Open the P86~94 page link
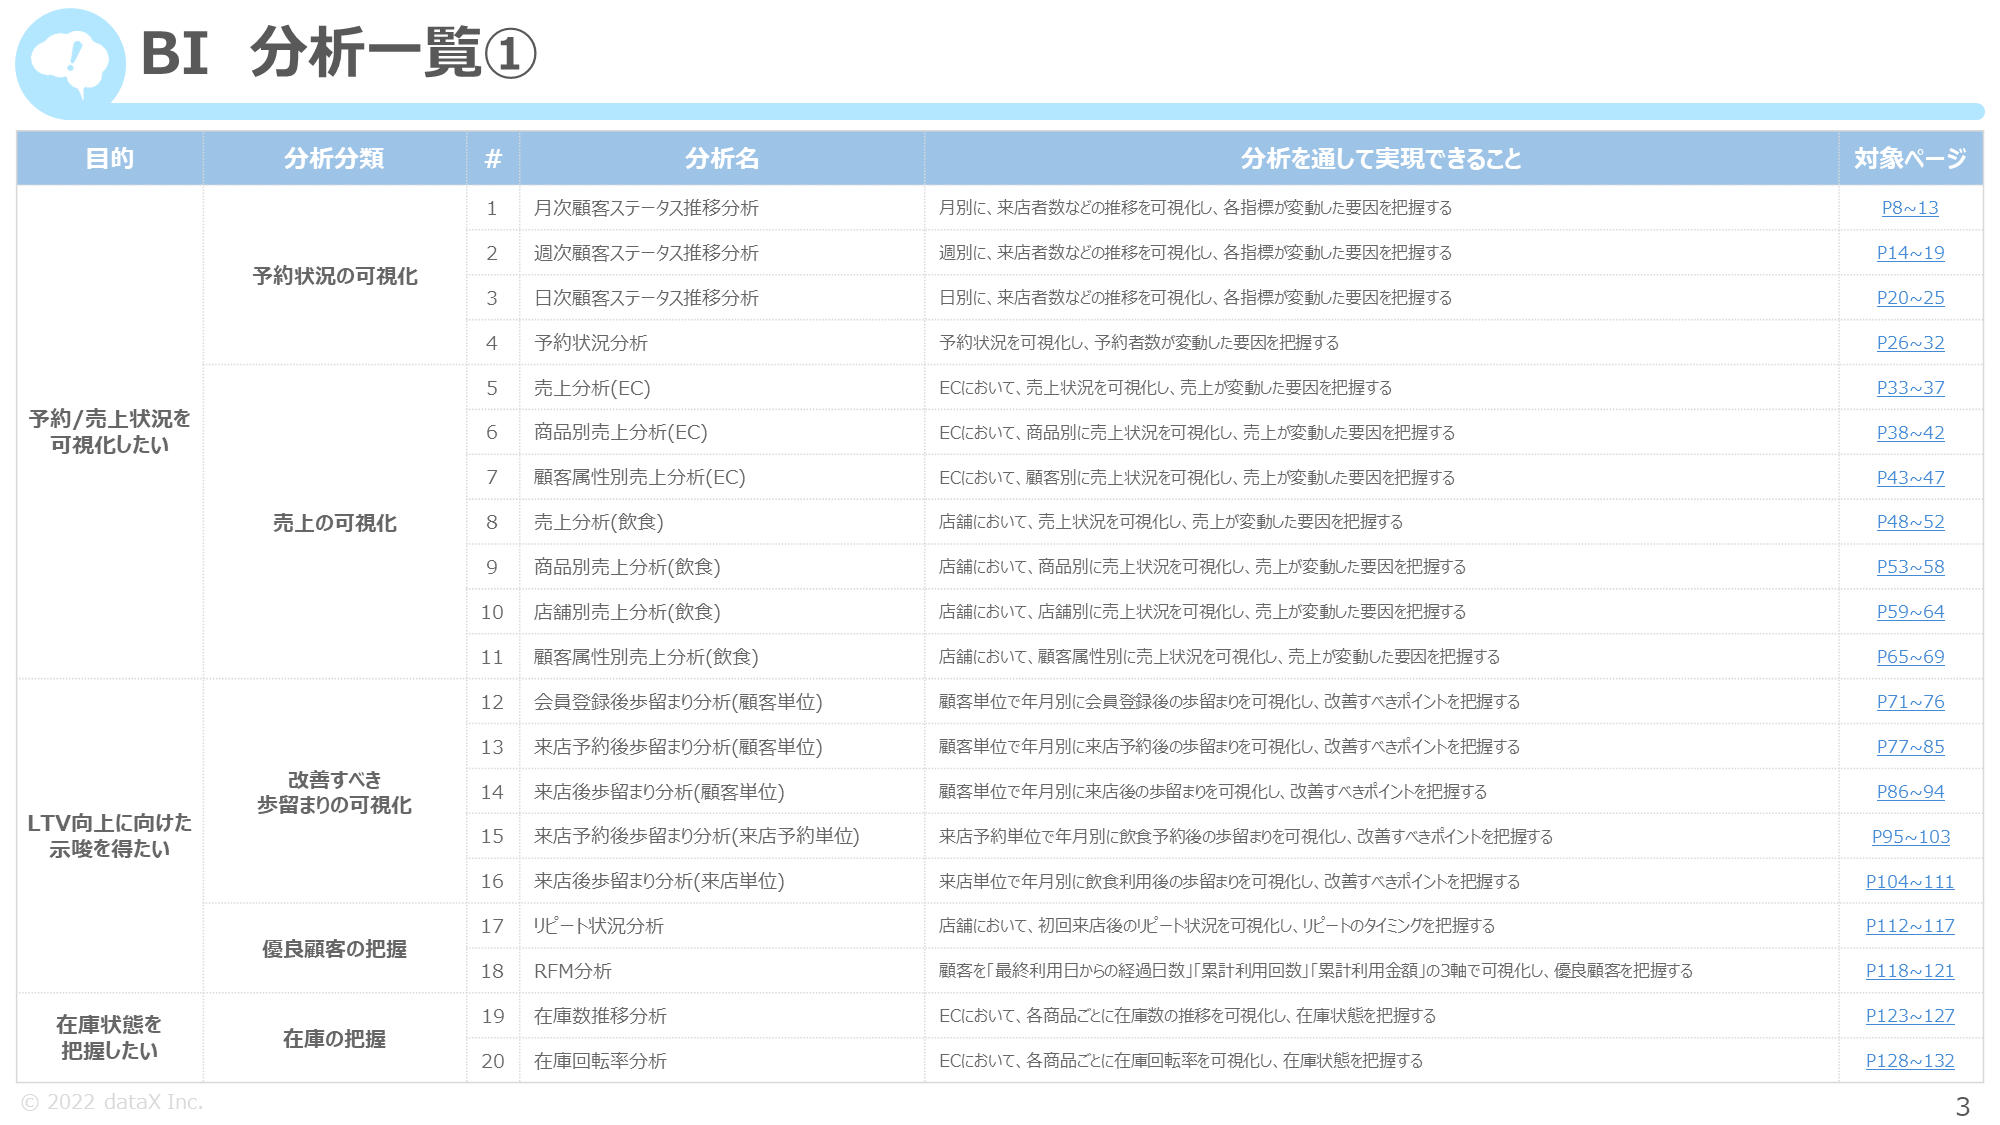2000x1125 pixels. pyautogui.click(x=1910, y=792)
